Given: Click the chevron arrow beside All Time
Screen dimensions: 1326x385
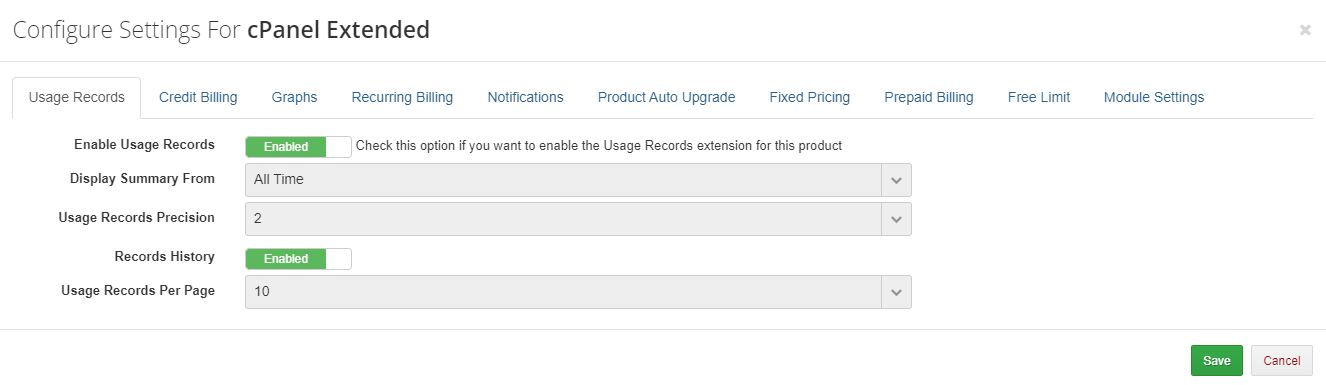Looking at the screenshot, I should pyautogui.click(x=896, y=180).
